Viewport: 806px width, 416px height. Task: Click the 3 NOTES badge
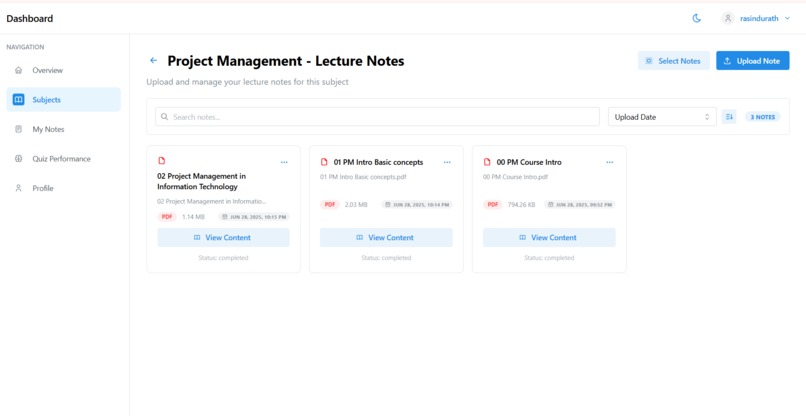762,117
